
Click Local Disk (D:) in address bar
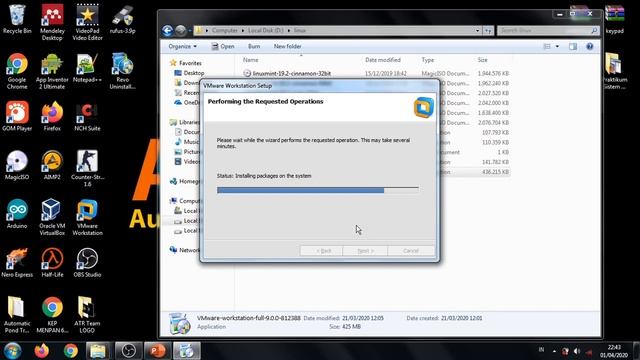(265, 31)
